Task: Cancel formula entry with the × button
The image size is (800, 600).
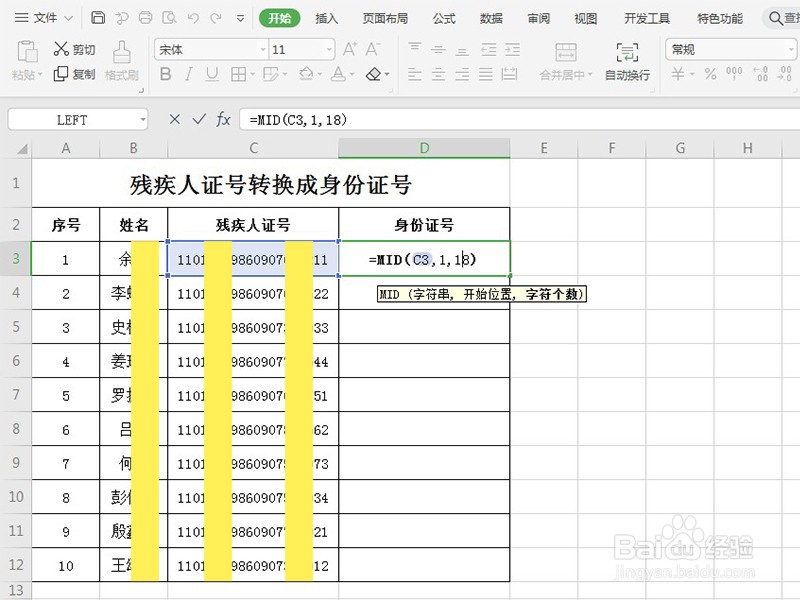Action: [175, 119]
